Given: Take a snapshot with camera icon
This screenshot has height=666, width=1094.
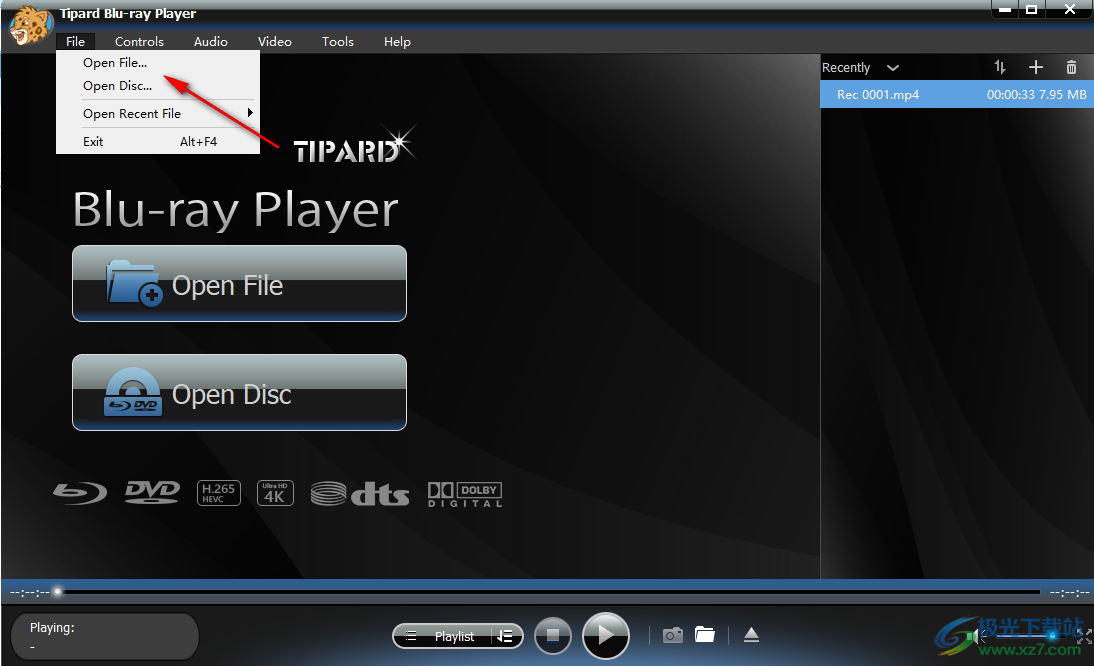Looking at the screenshot, I should tap(673, 635).
